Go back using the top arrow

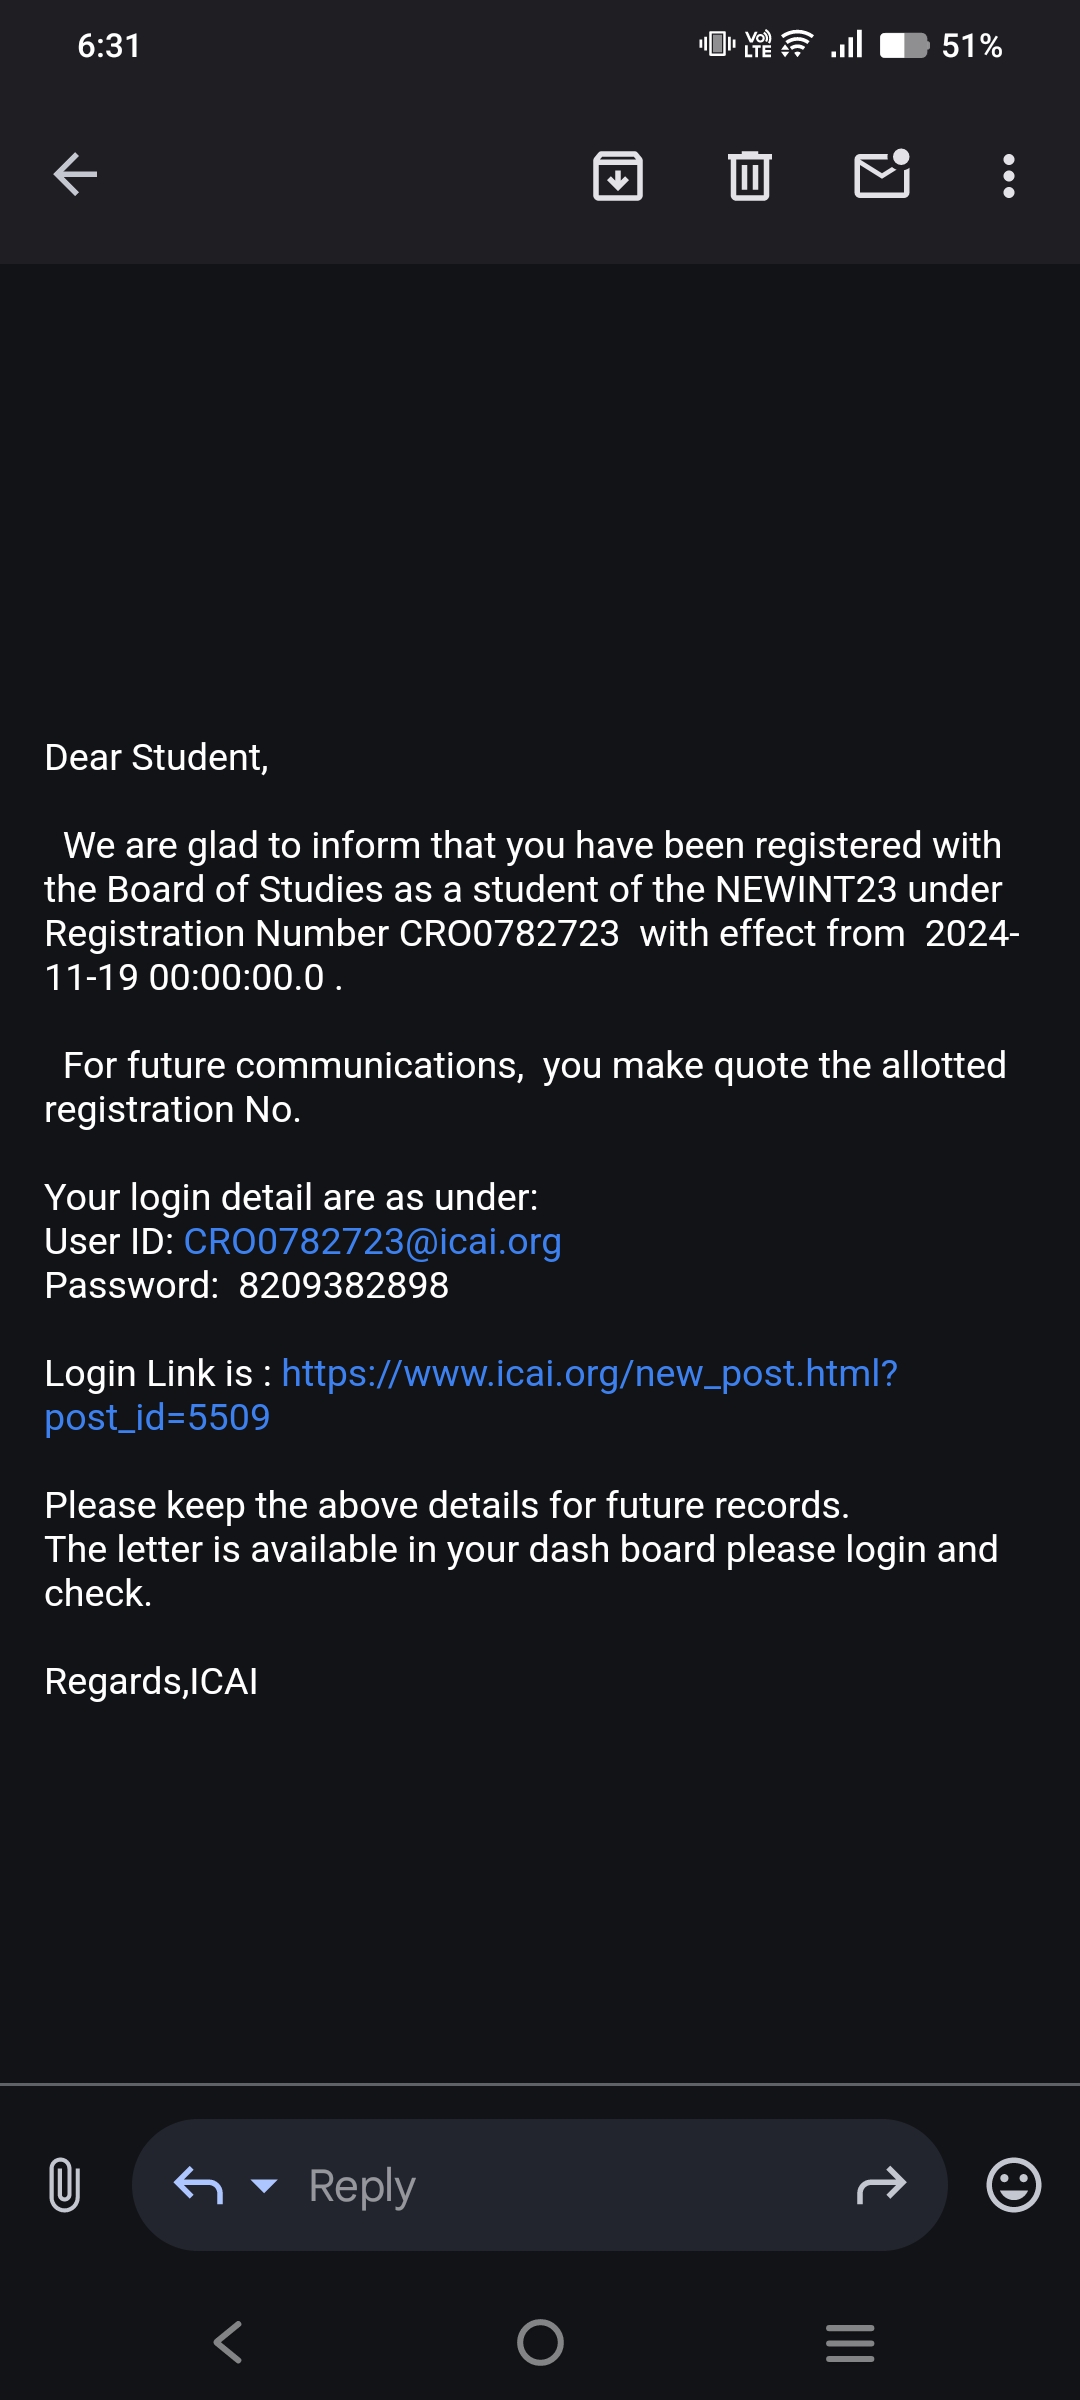(x=76, y=175)
